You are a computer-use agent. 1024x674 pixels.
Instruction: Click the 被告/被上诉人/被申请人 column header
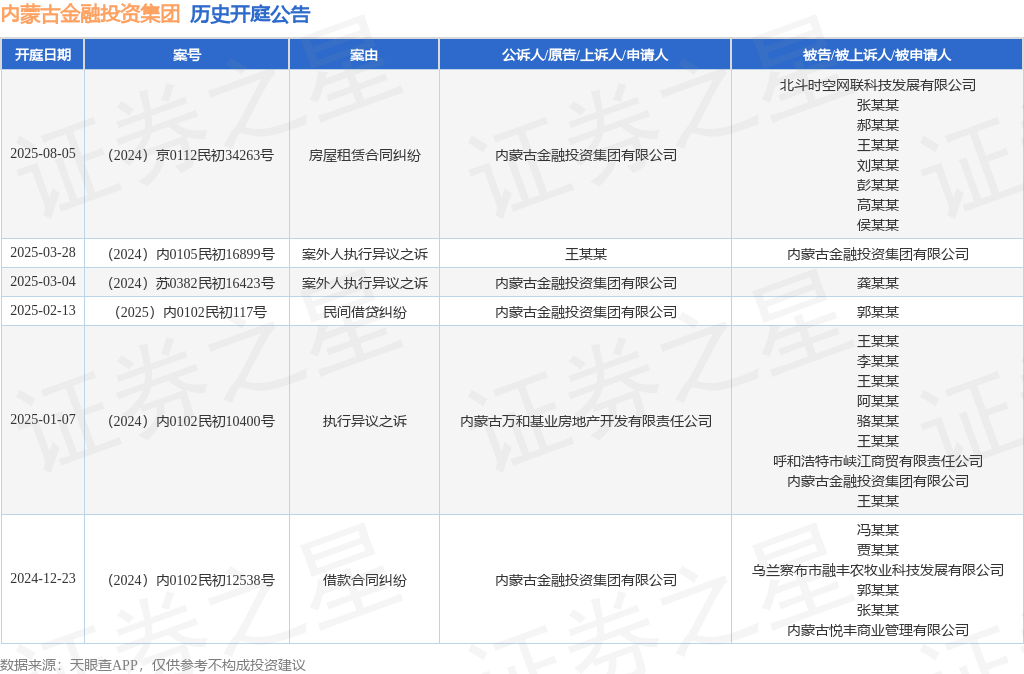877,54
